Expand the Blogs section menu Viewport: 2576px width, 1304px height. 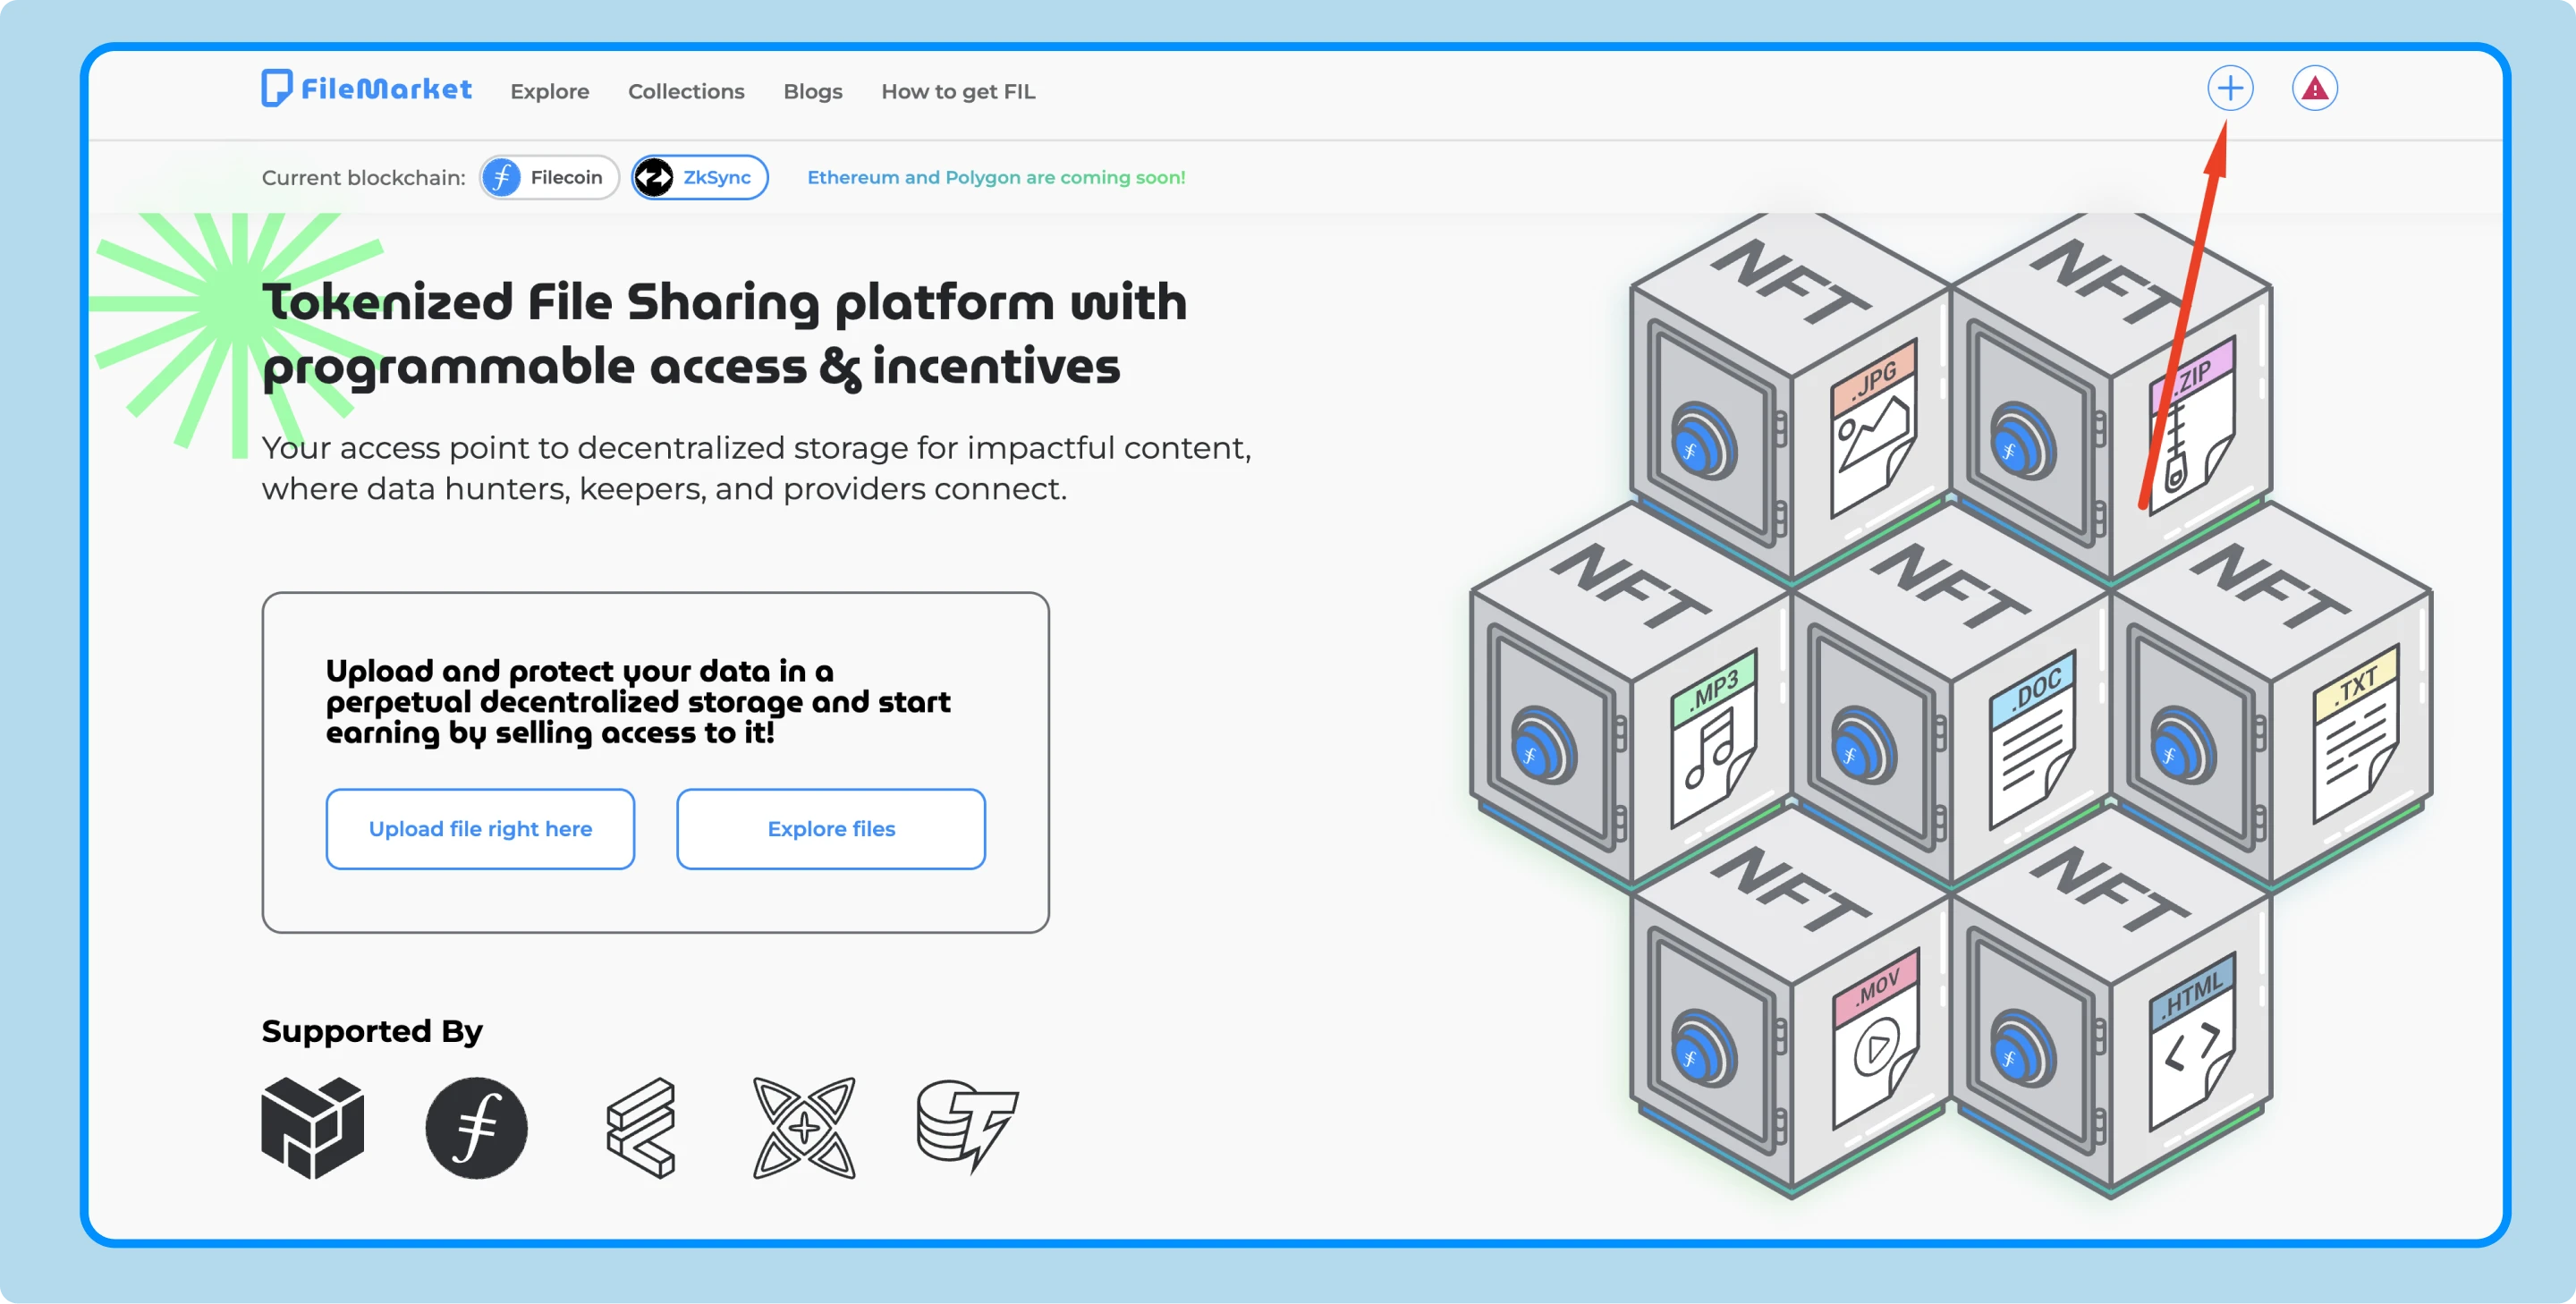(811, 91)
